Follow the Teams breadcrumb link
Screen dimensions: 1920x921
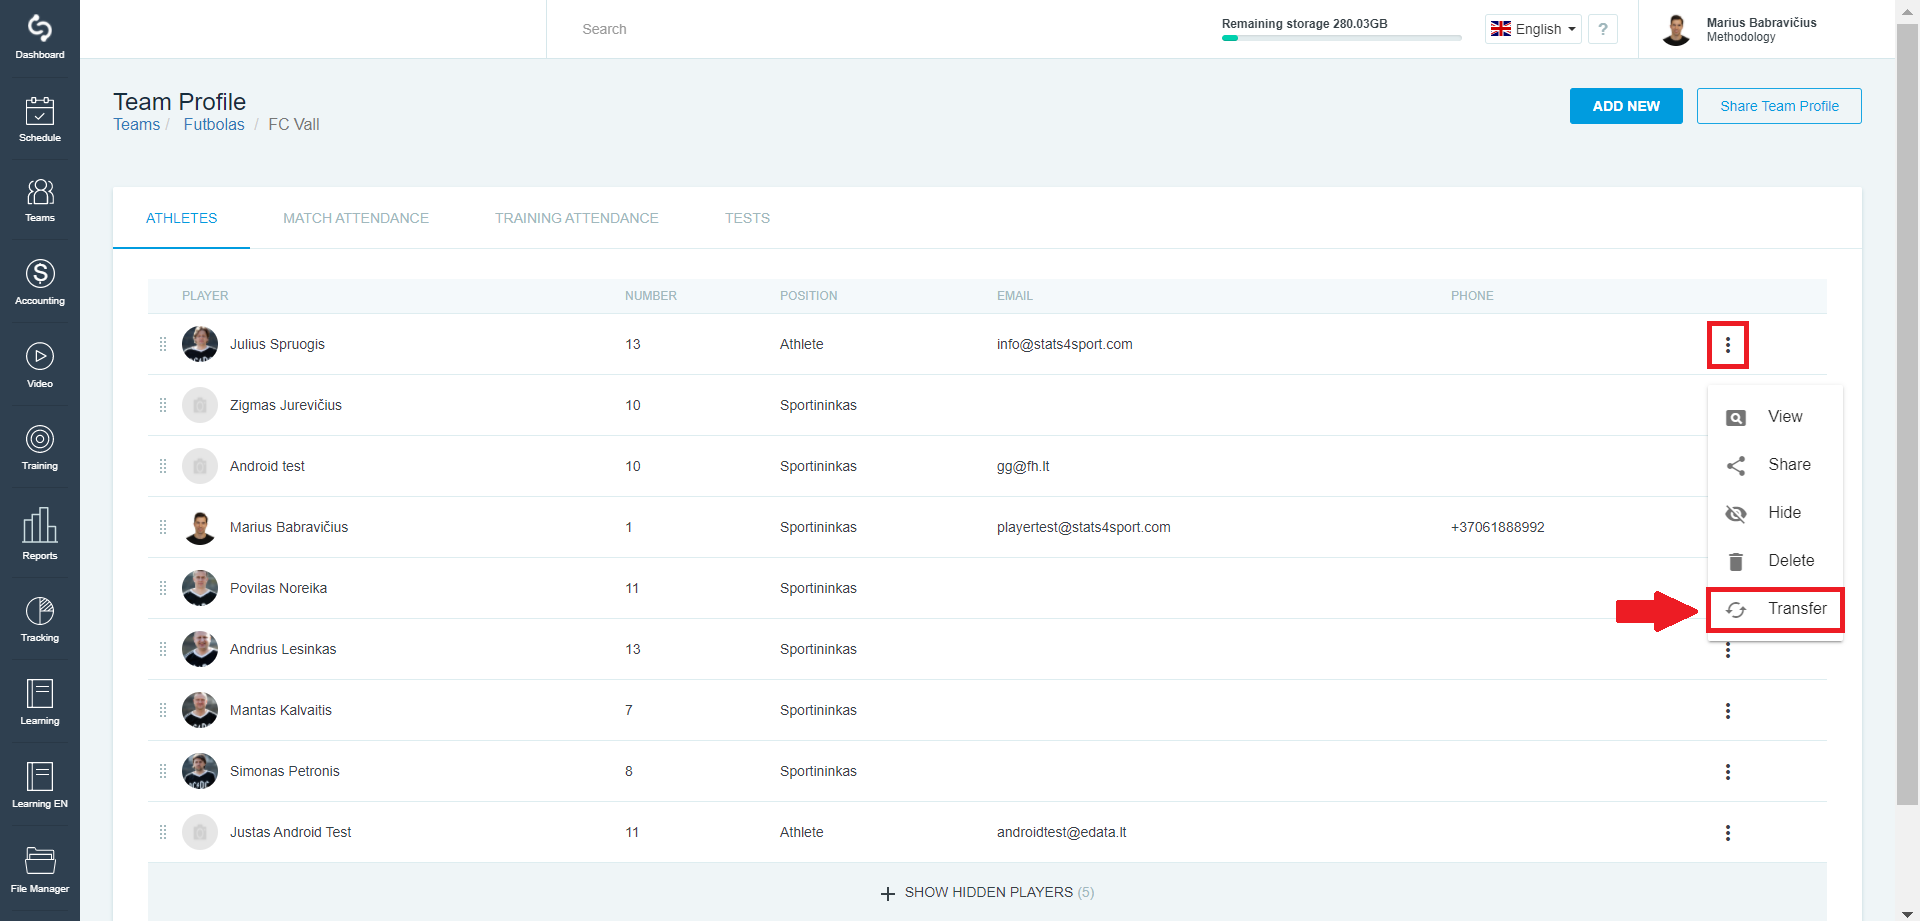[x=136, y=124]
